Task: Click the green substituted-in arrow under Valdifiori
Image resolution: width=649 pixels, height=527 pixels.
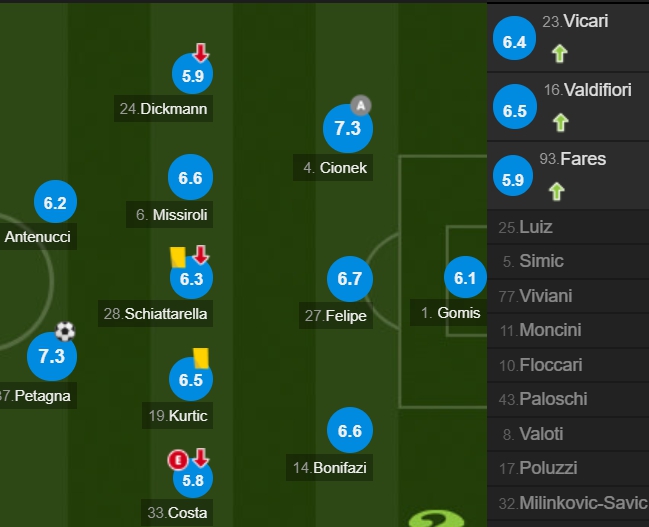Action: [x=560, y=123]
